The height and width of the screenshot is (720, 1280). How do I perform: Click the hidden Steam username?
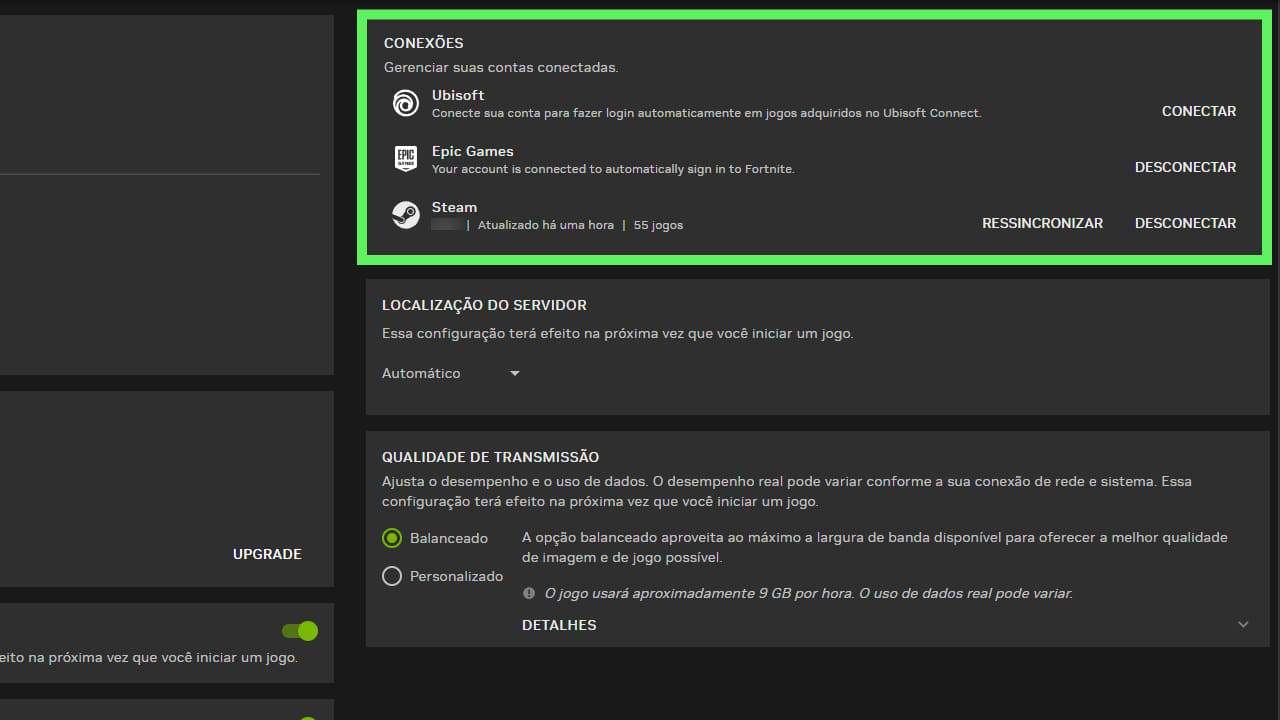(447, 224)
